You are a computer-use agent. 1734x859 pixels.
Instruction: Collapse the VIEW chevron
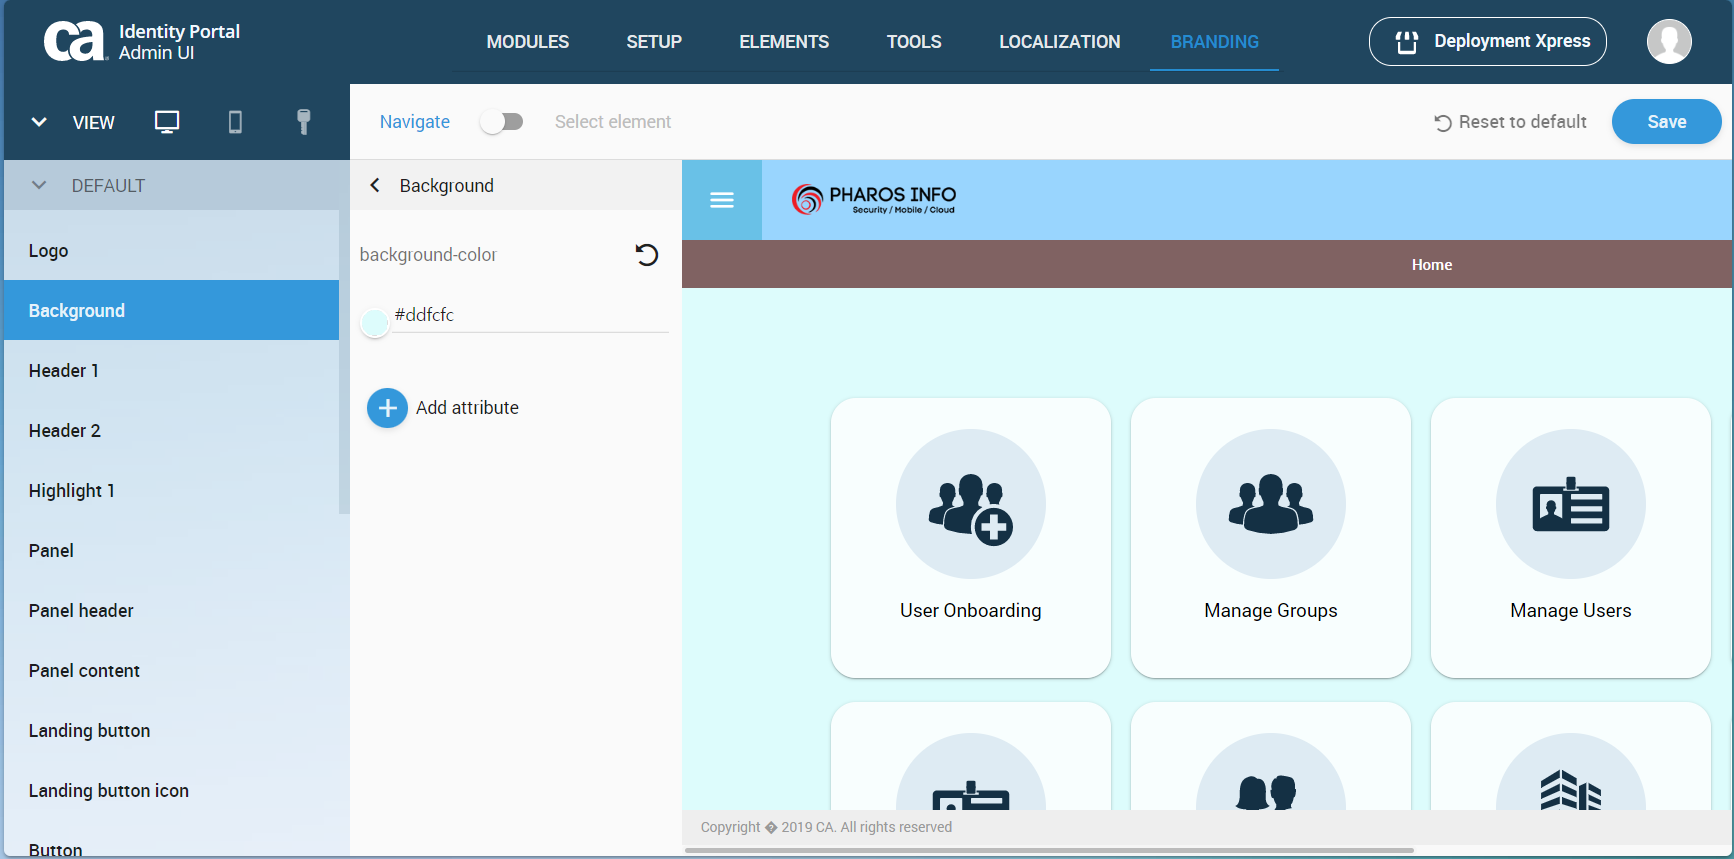point(39,122)
